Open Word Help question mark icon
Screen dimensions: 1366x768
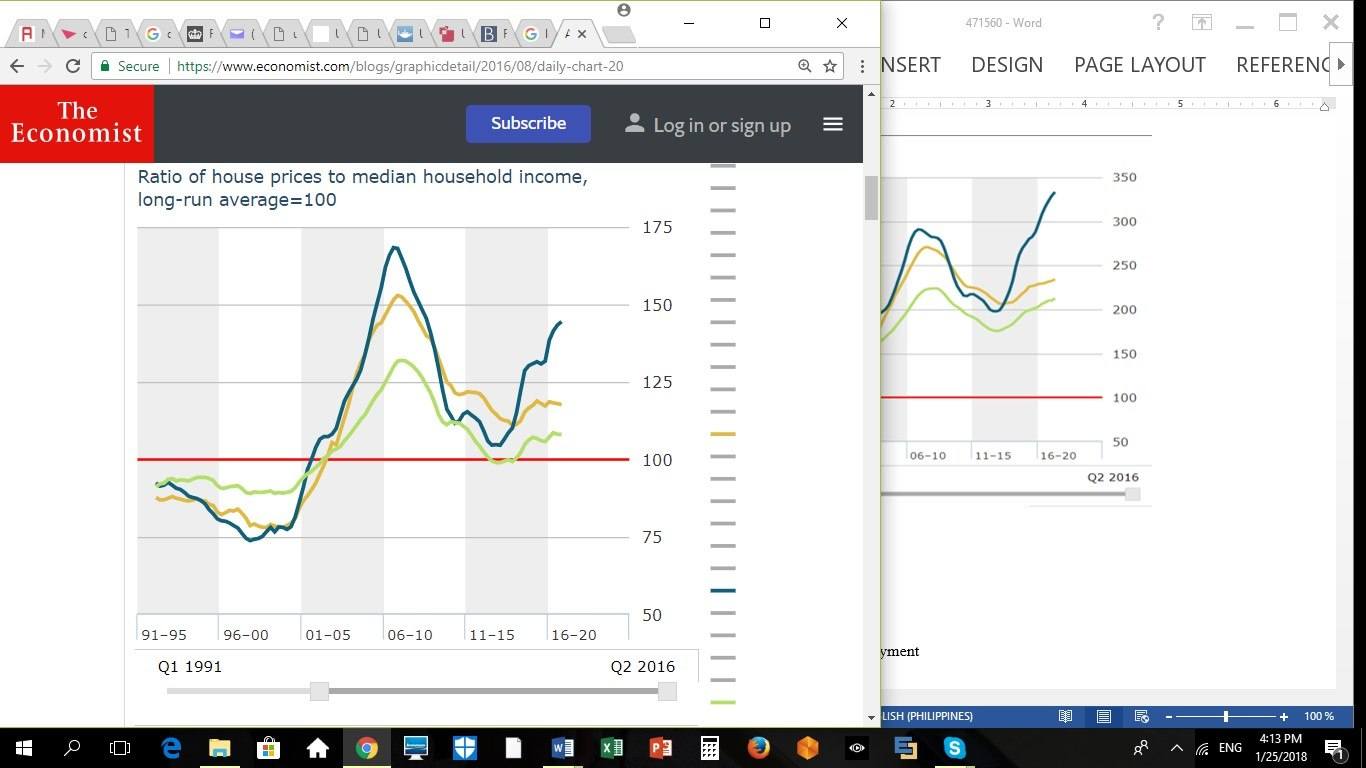click(x=1158, y=22)
